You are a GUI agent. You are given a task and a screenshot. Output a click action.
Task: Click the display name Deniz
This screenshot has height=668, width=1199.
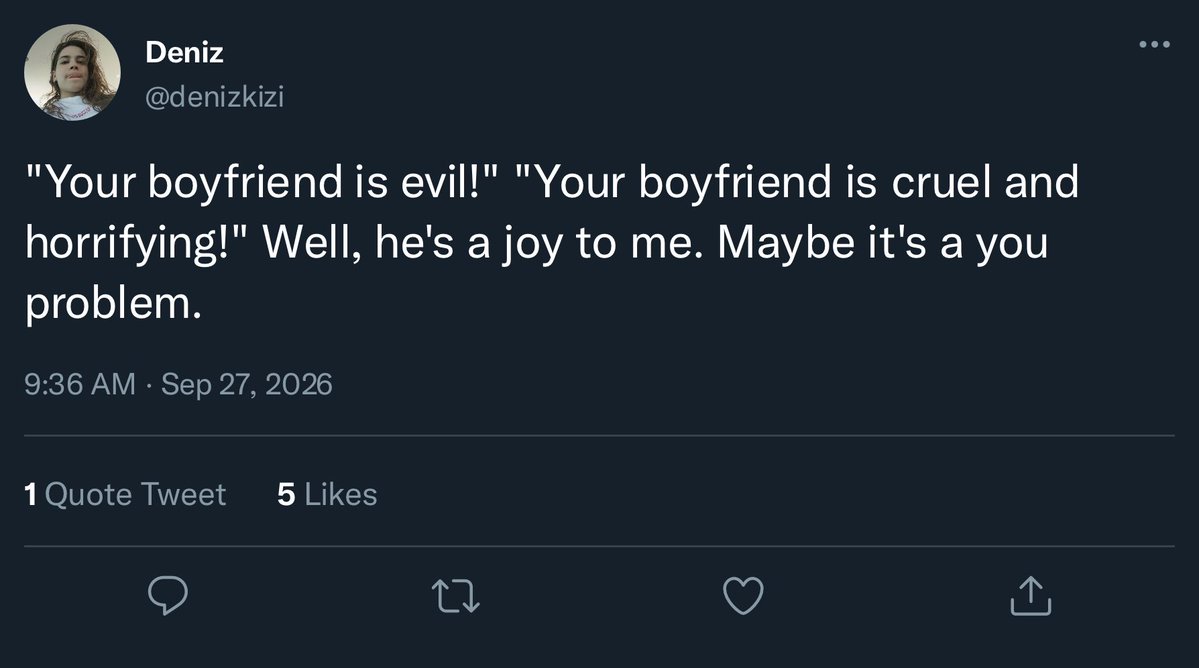pos(184,52)
